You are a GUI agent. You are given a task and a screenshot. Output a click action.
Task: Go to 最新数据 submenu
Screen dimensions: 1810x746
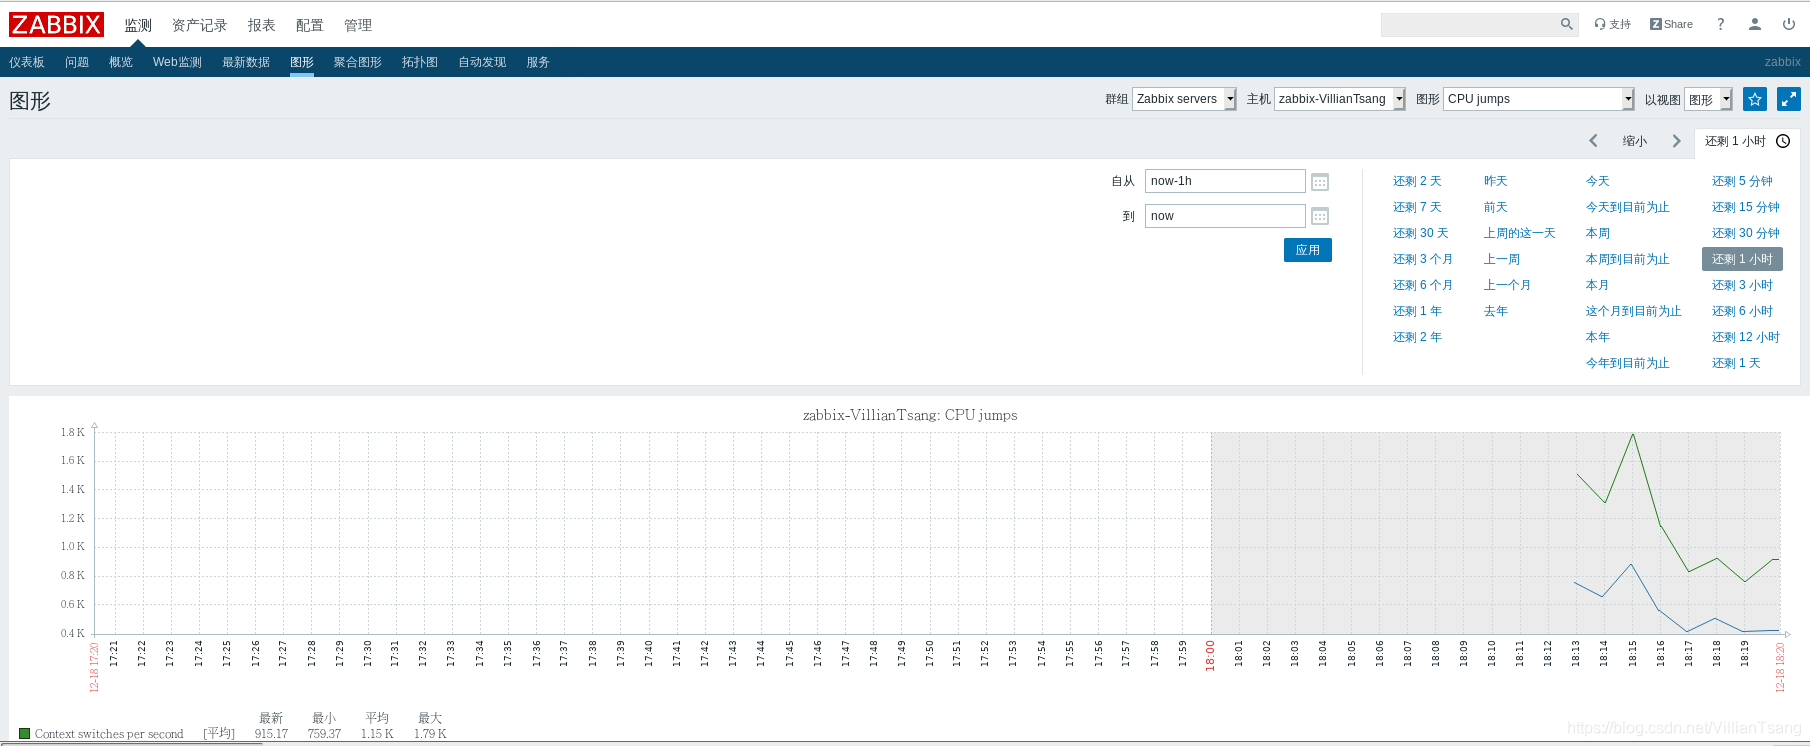coord(246,62)
